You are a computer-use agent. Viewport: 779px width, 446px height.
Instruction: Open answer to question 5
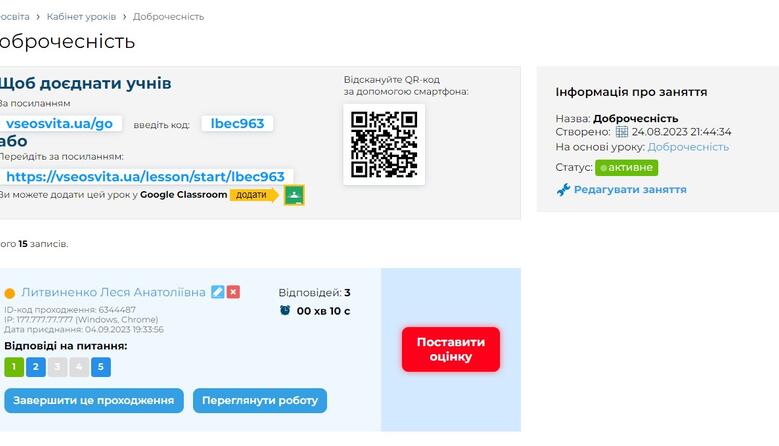pos(101,367)
